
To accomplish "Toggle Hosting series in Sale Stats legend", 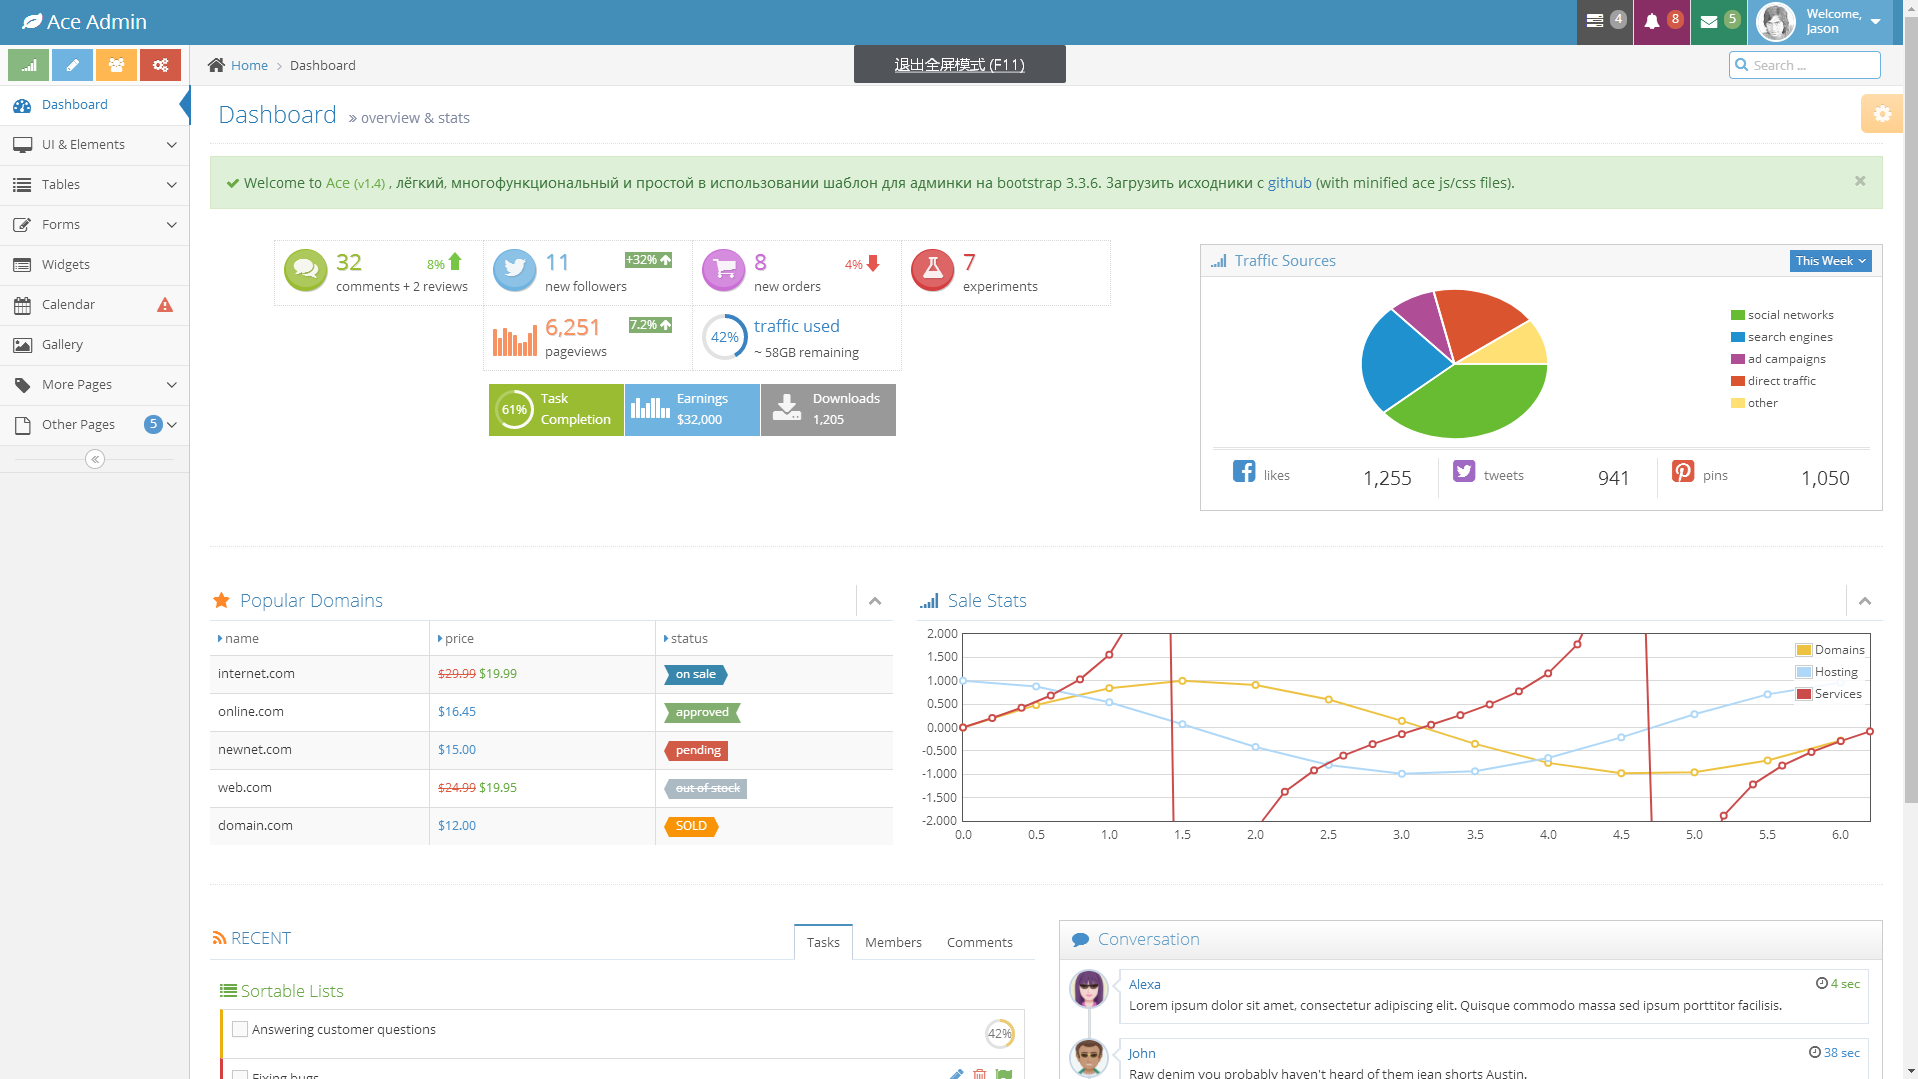I will tap(1827, 672).
